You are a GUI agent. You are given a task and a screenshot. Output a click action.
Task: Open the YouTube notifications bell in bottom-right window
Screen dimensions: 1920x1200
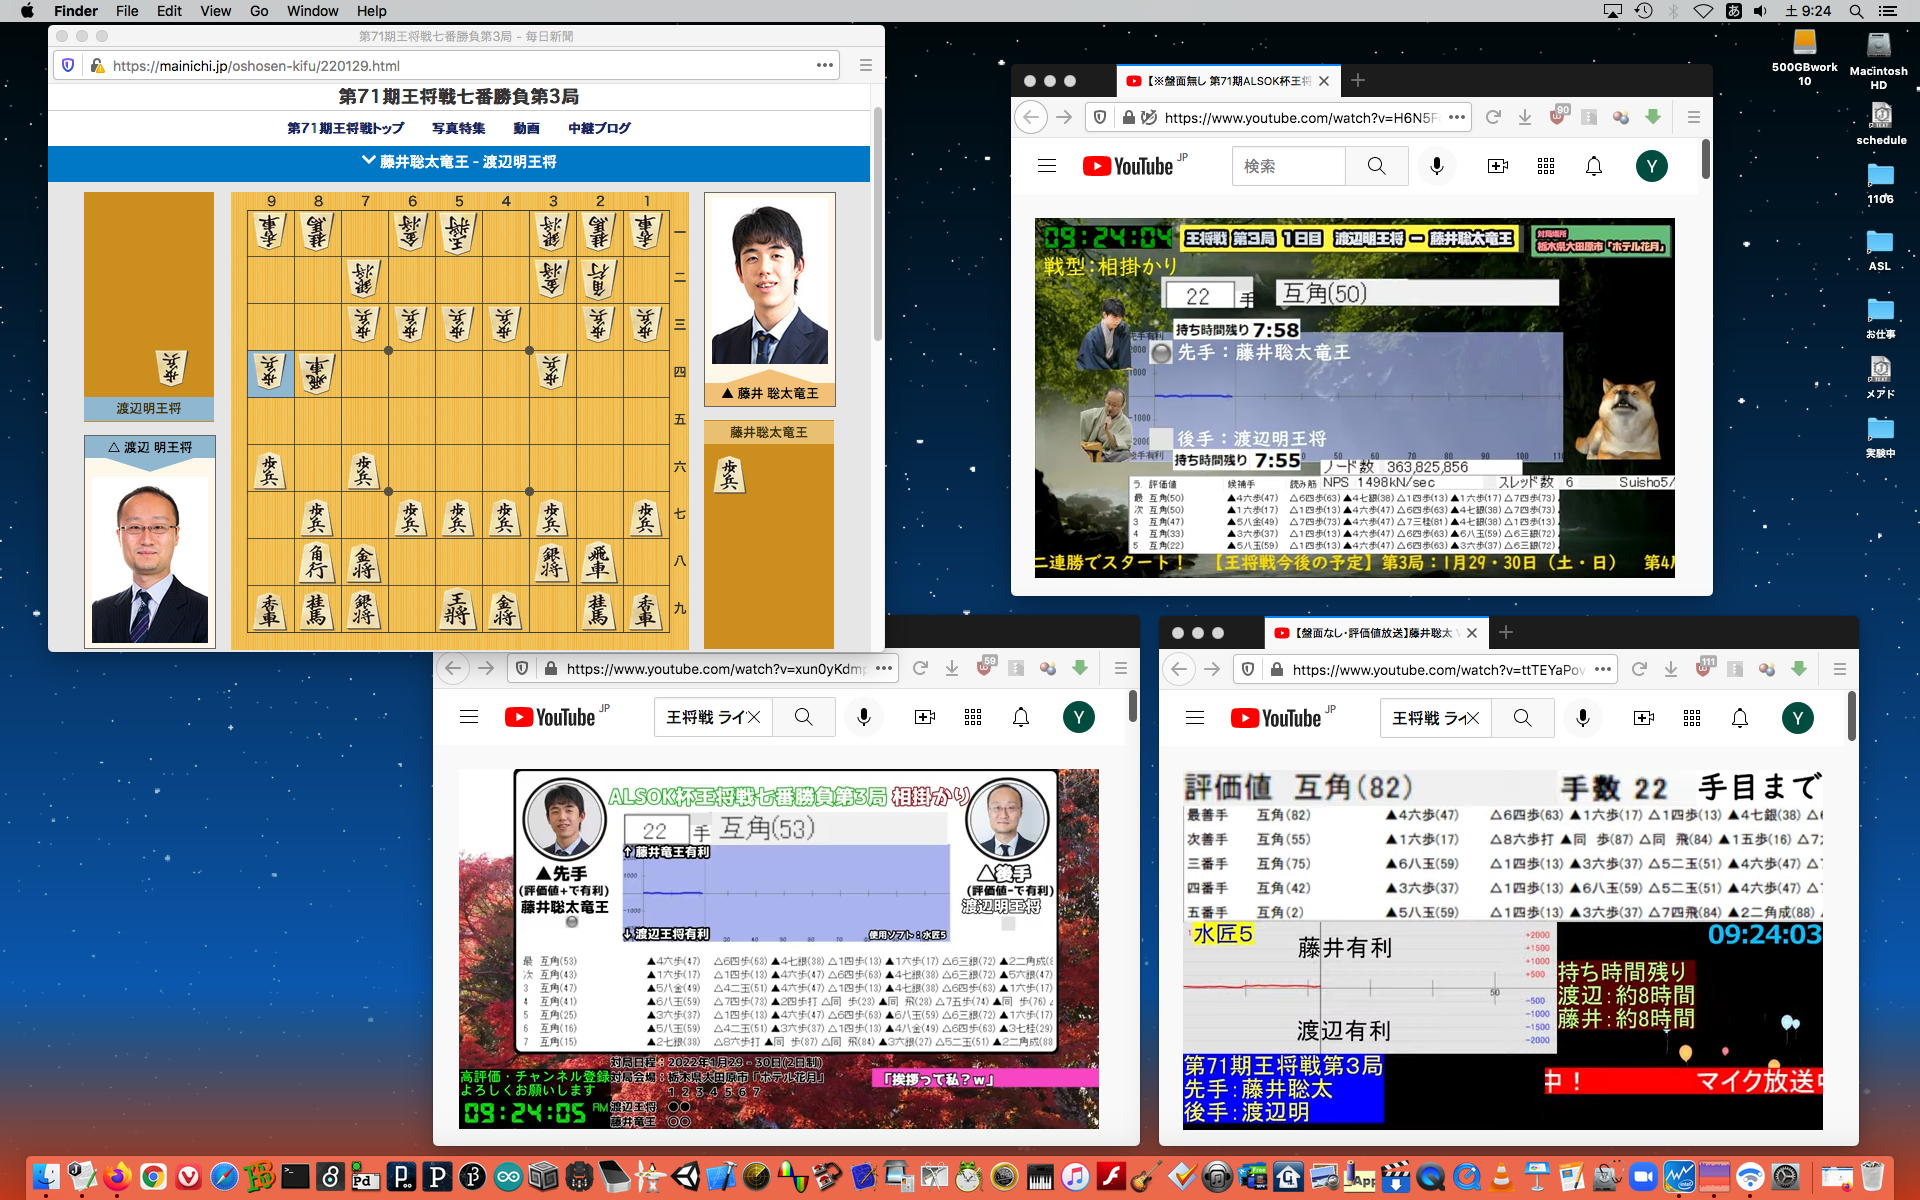tap(1740, 718)
